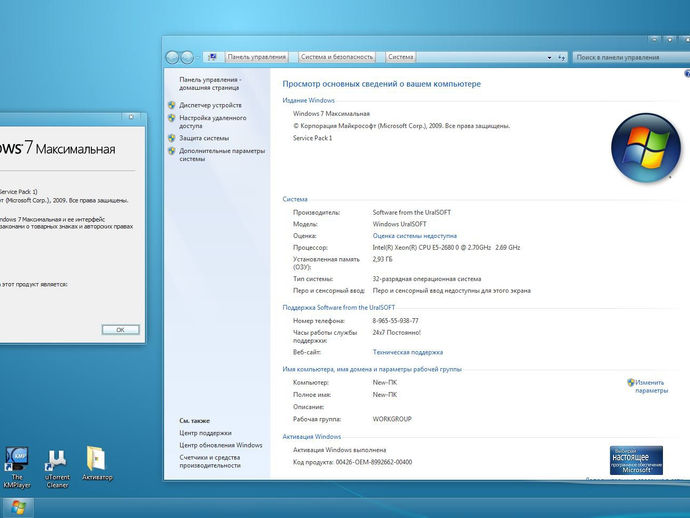
Task: Open The KMPlayer desktop shortcut
Action: [x=17, y=468]
